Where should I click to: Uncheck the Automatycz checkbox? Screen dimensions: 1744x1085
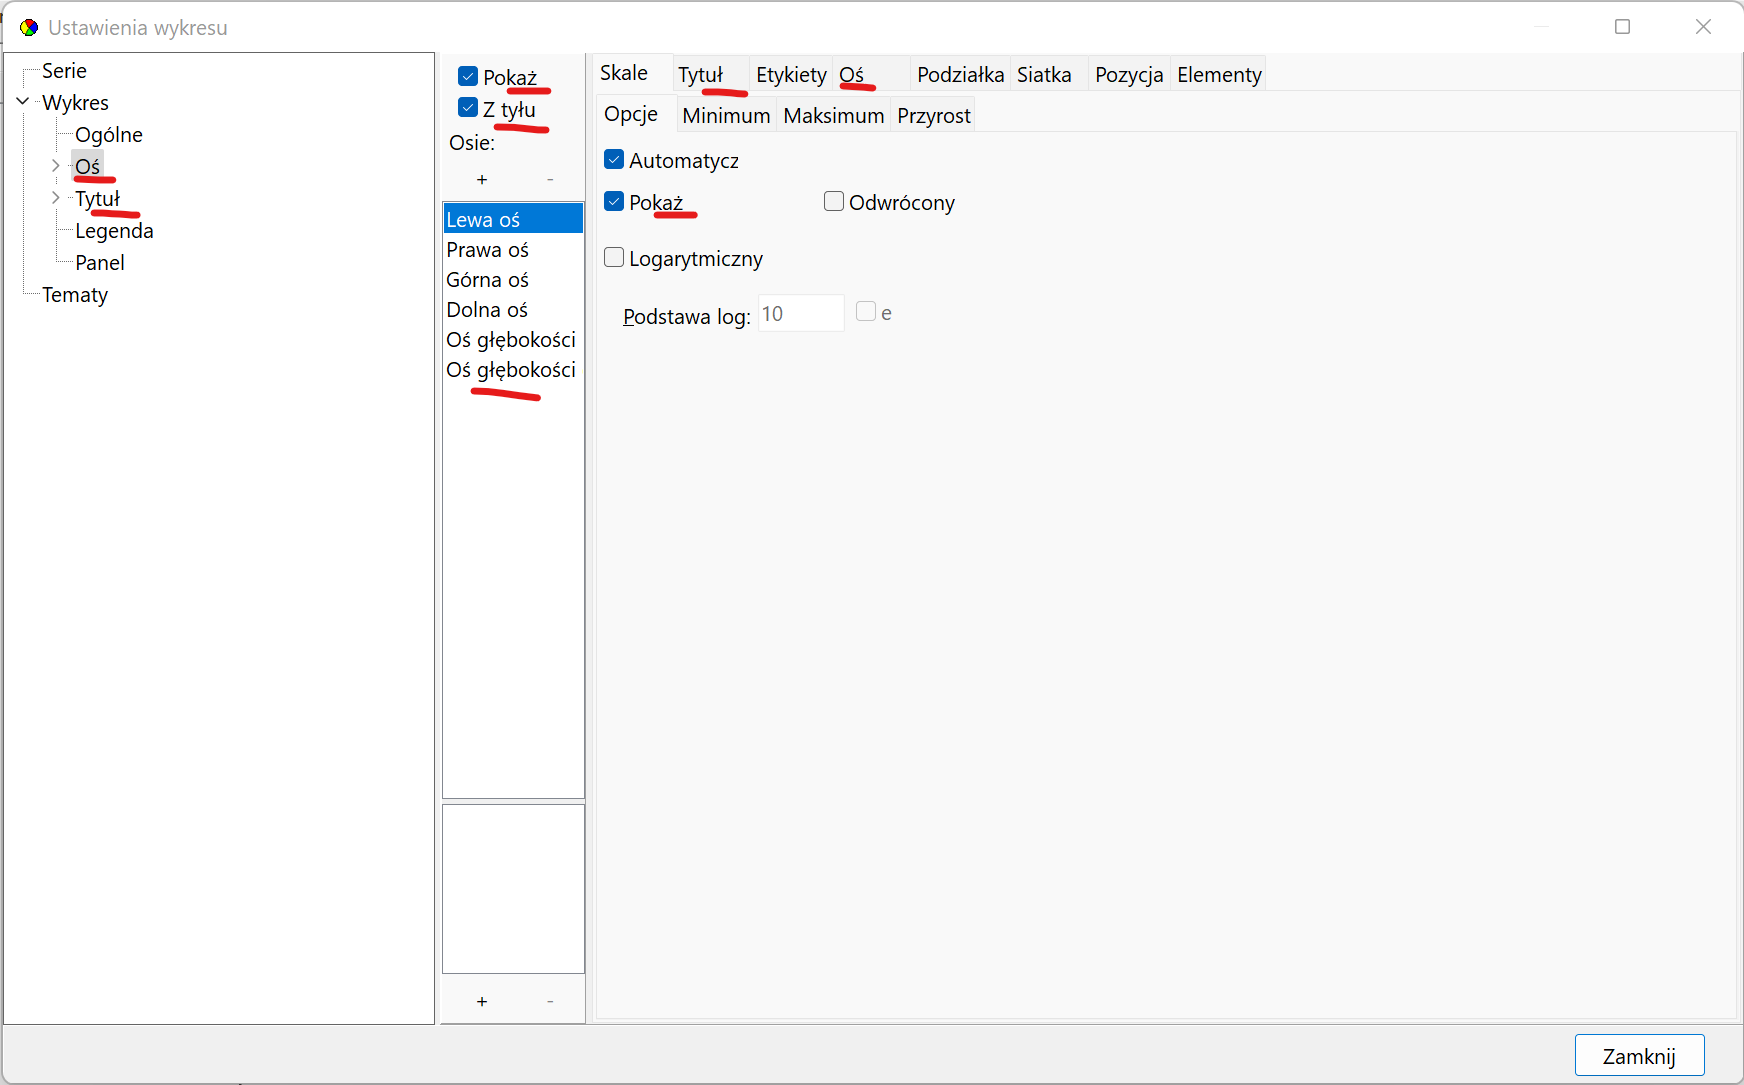coord(614,159)
